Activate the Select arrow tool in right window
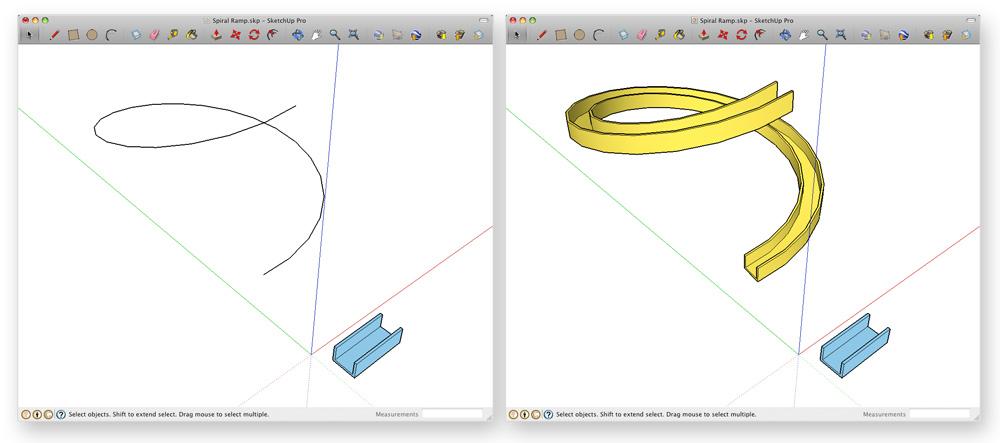Screen dimensions: 1000x443 click(x=517, y=34)
